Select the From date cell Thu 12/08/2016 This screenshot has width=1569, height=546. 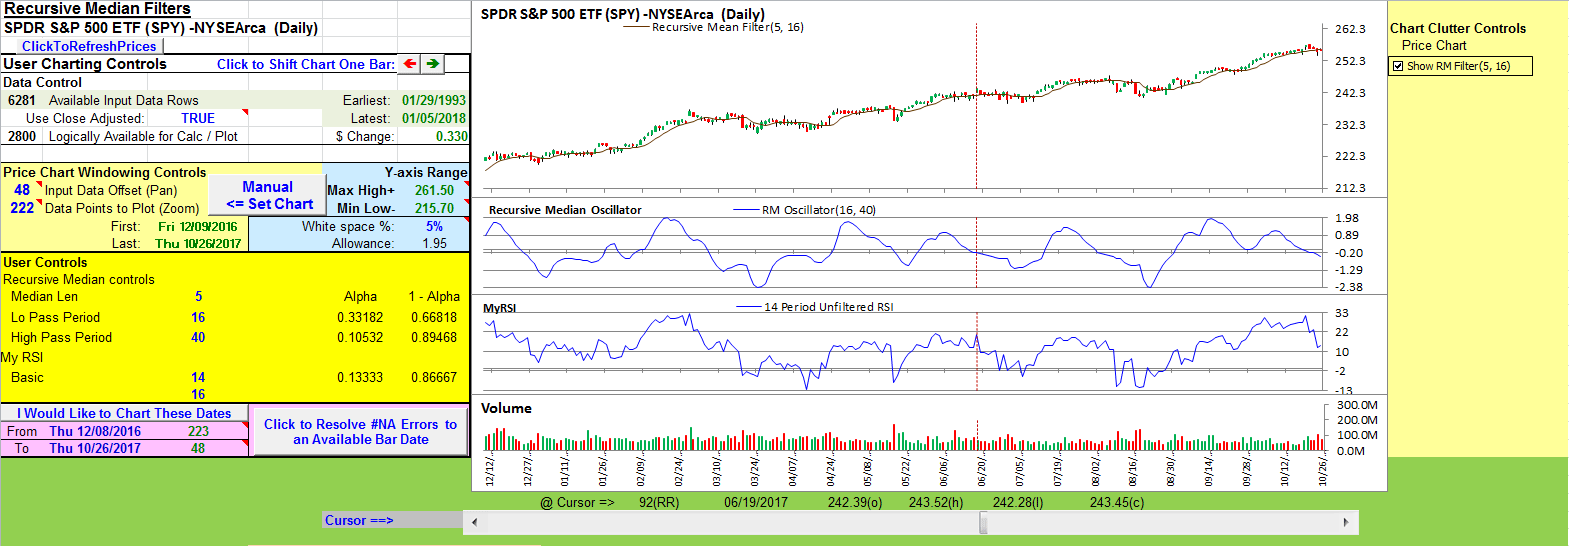point(95,432)
